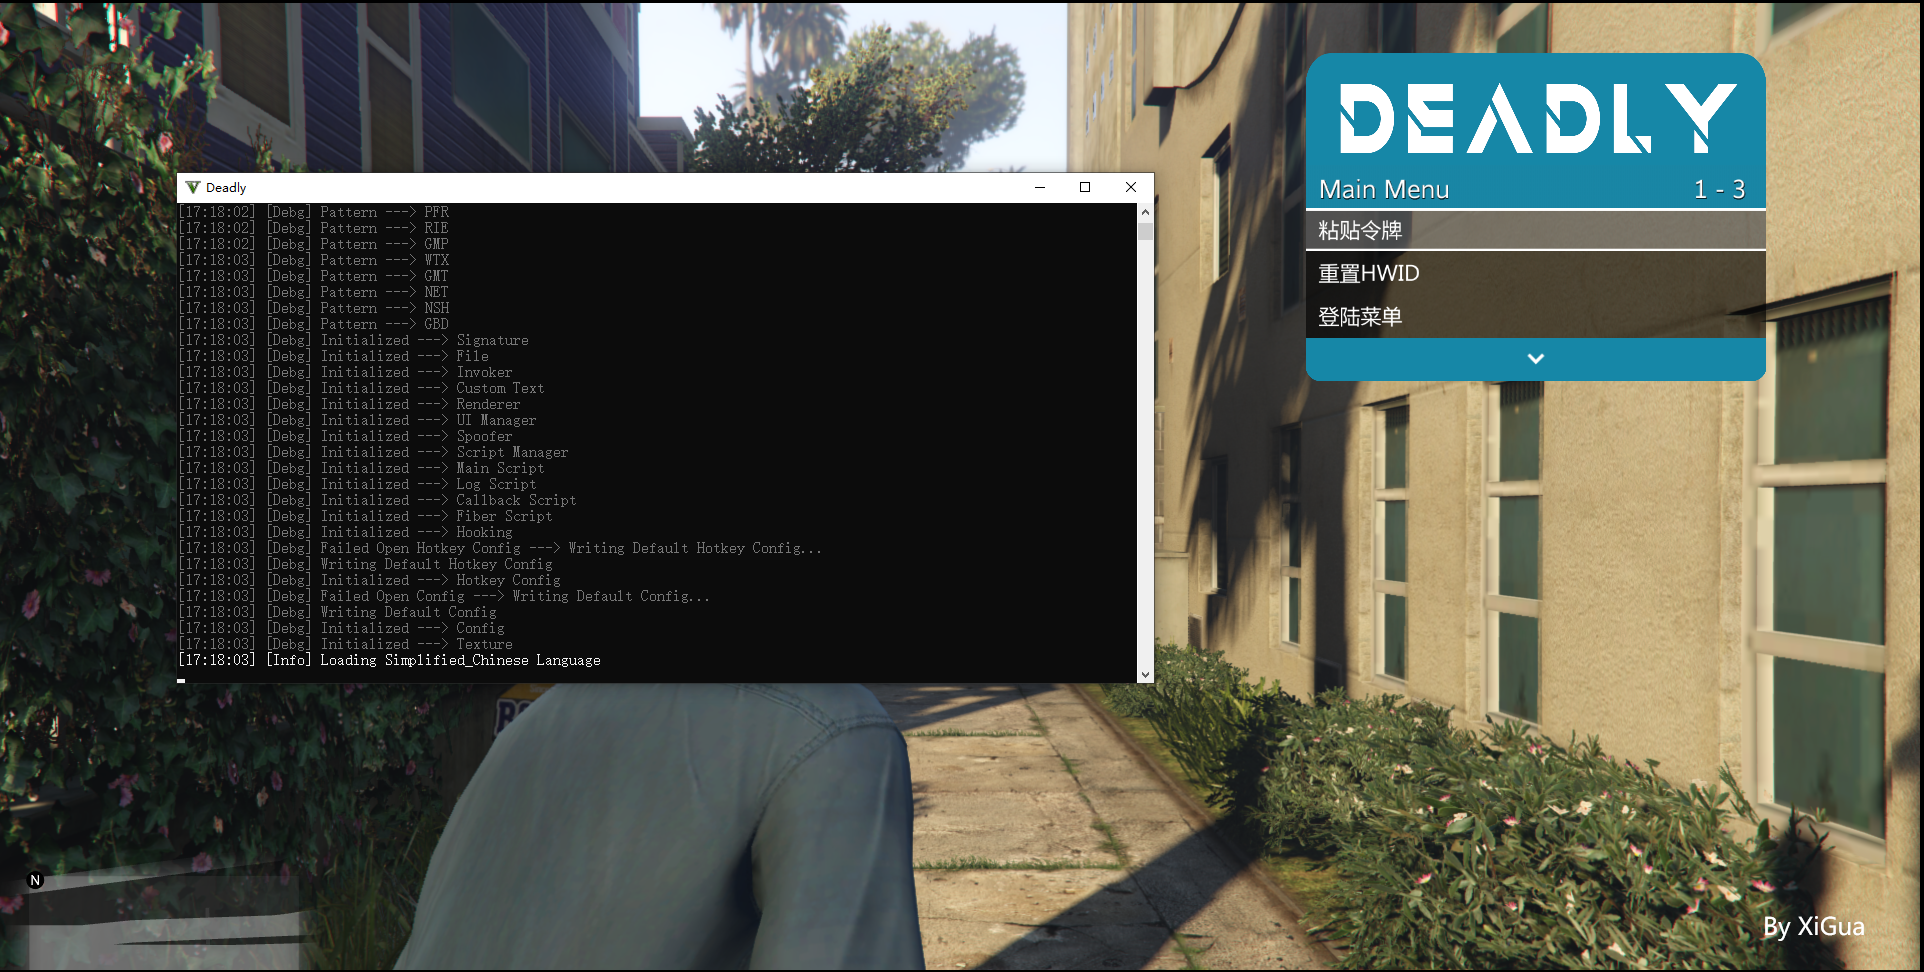Click the console scrollbar down arrow
The height and width of the screenshot is (972, 1924).
(x=1145, y=675)
